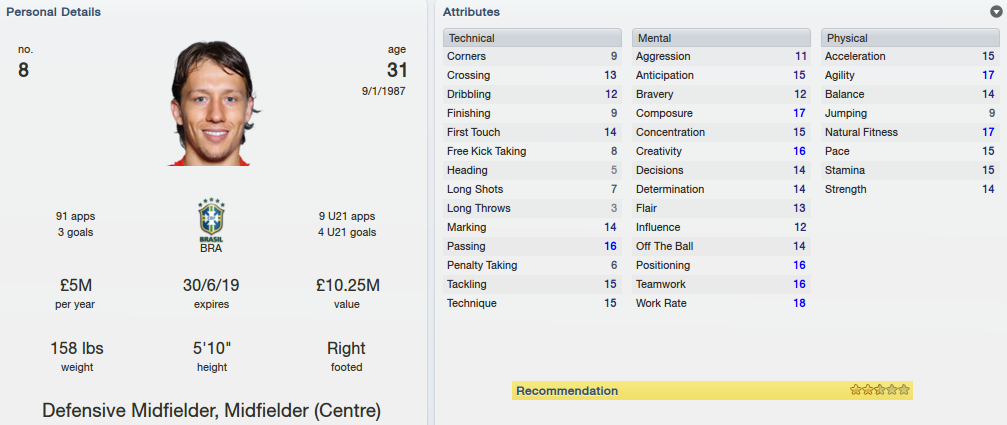Click the player's face portrait

pyautogui.click(x=211, y=103)
